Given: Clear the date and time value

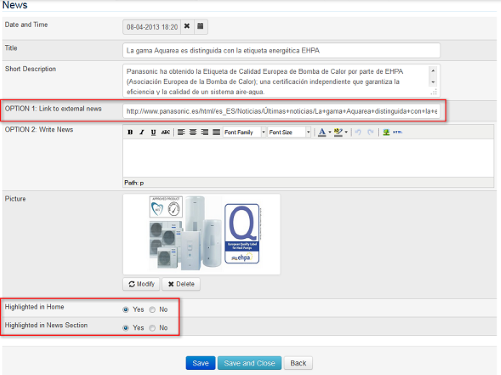Looking at the screenshot, I should pos(187,26).
